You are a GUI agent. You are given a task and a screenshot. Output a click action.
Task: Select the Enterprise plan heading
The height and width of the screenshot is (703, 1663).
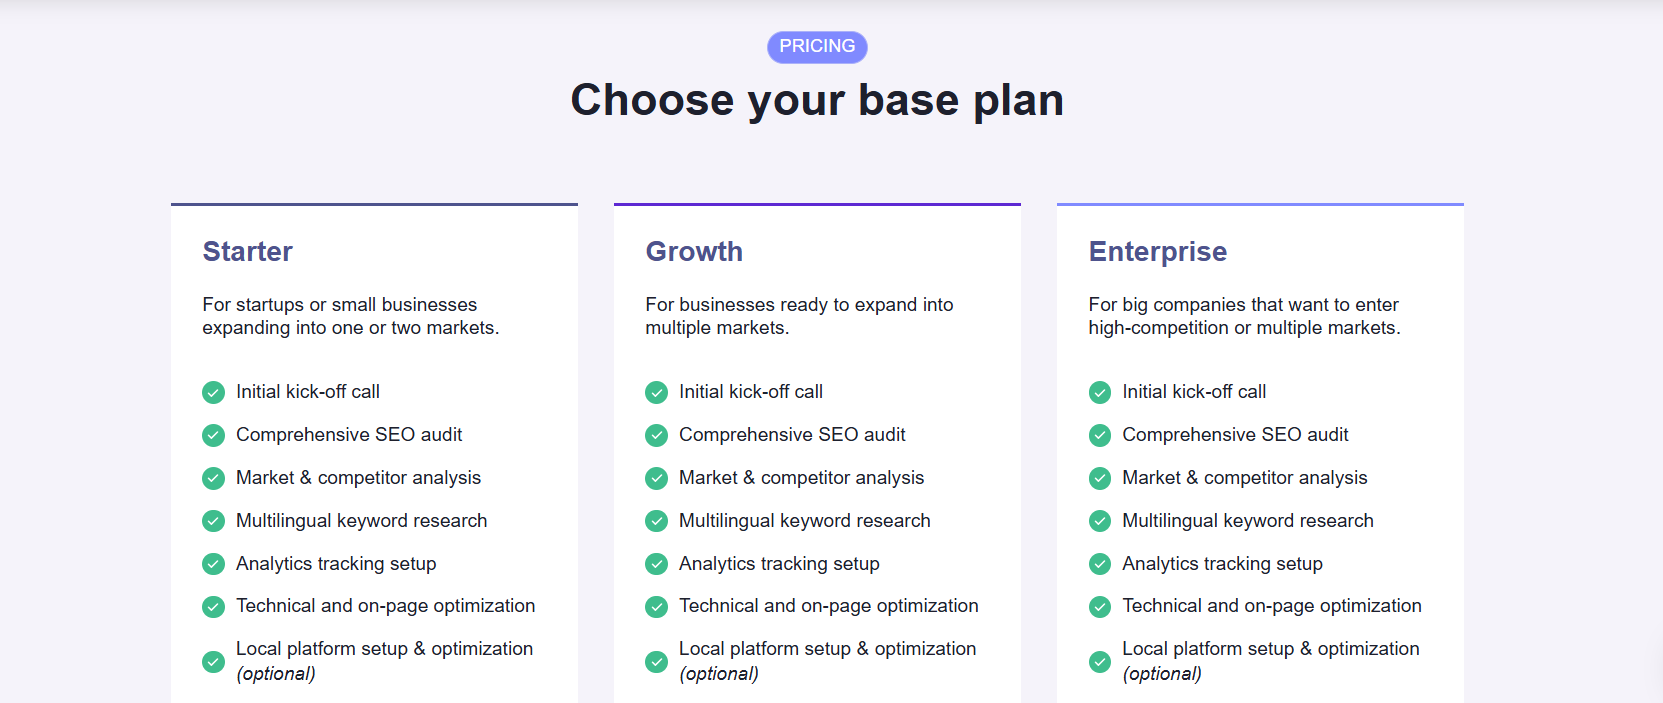click(x=1158, y=252)
